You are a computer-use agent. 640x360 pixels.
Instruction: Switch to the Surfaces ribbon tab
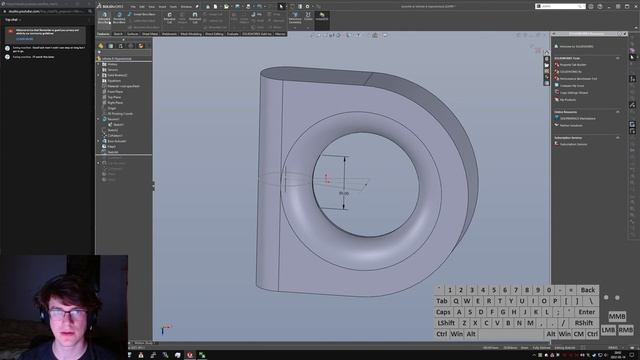click(x=133, y=34)
